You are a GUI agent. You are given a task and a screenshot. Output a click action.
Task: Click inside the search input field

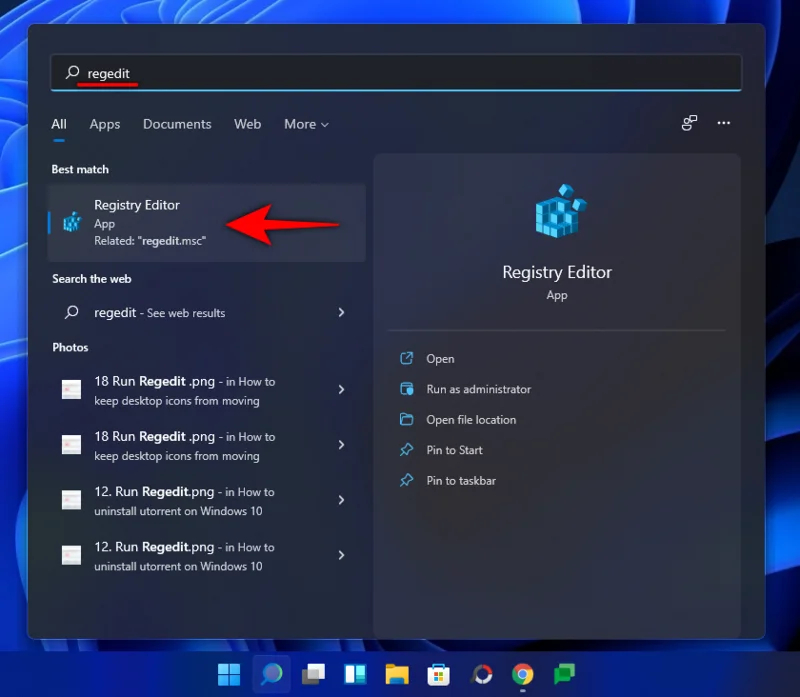click(200, 73)
